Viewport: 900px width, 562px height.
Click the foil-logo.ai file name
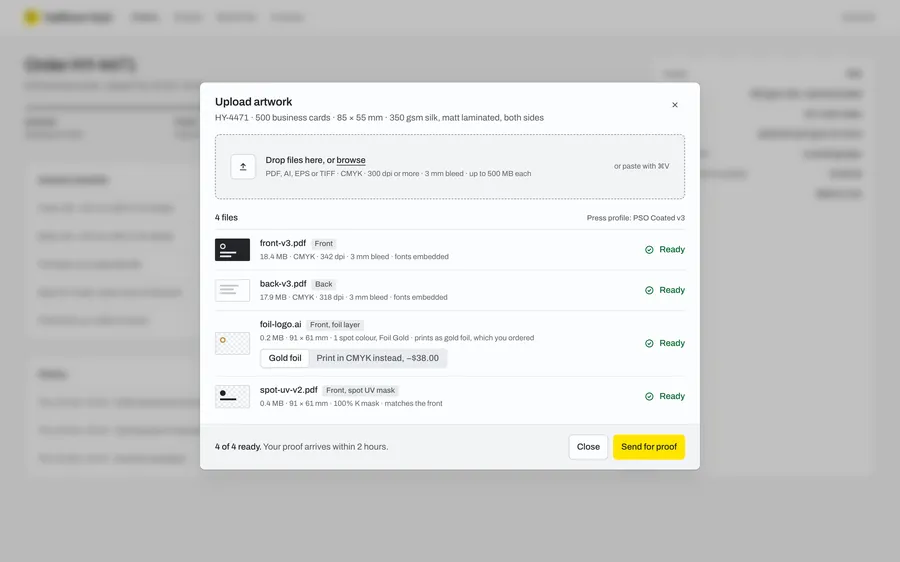pyautogui.click(x=281, y=324)
